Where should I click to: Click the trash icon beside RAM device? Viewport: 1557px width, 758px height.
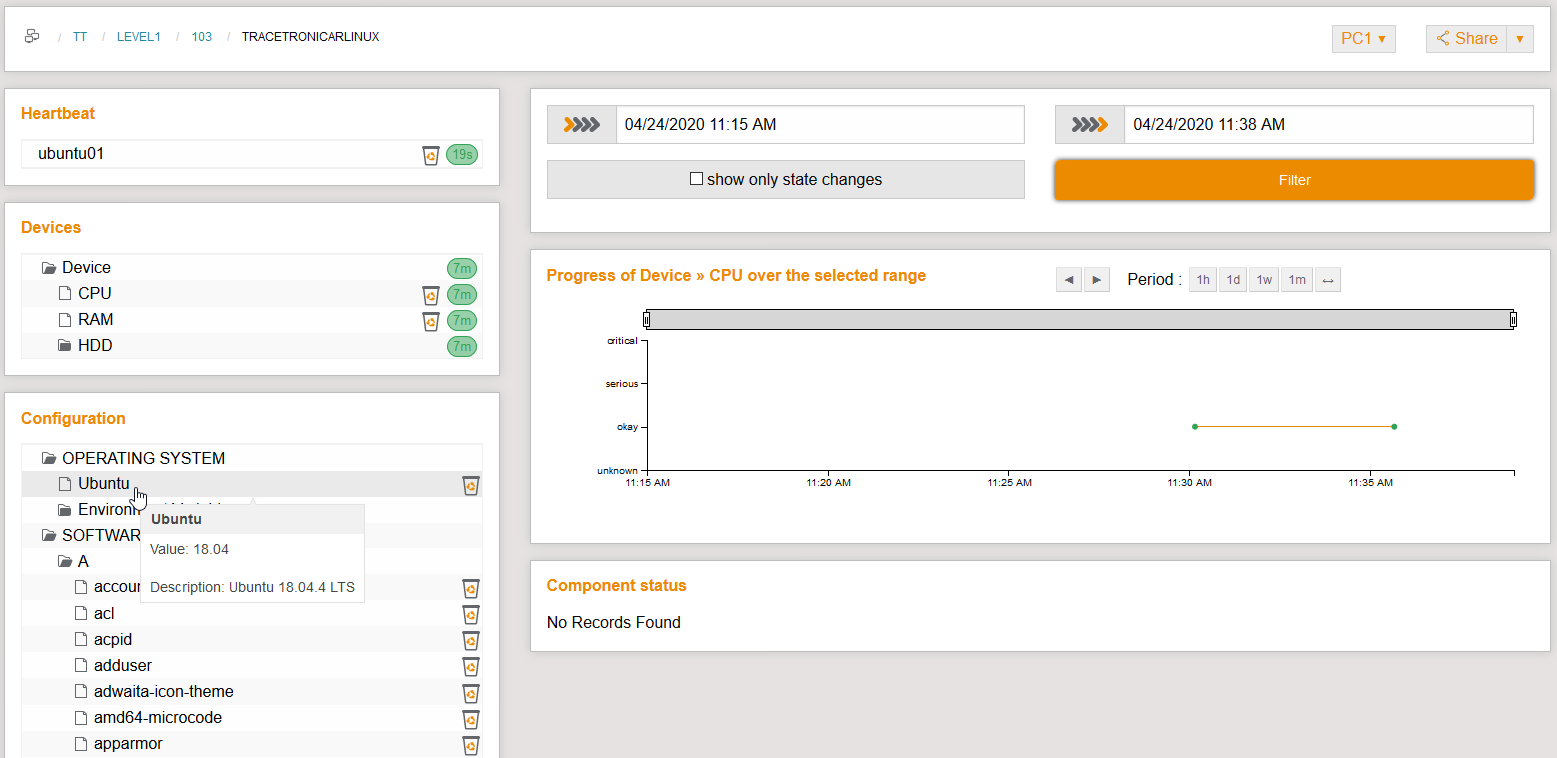[431, 320]
